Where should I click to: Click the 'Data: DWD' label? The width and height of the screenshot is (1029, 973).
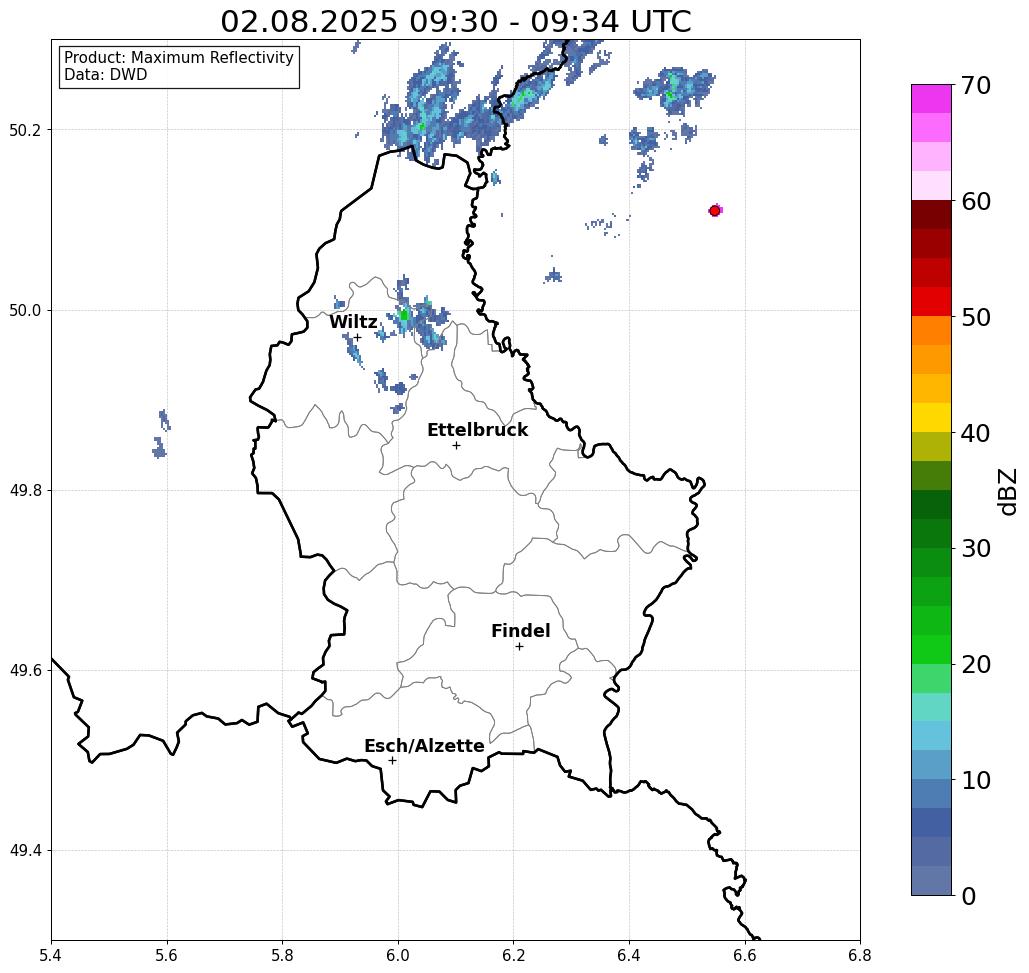click(x=106, y=75)
